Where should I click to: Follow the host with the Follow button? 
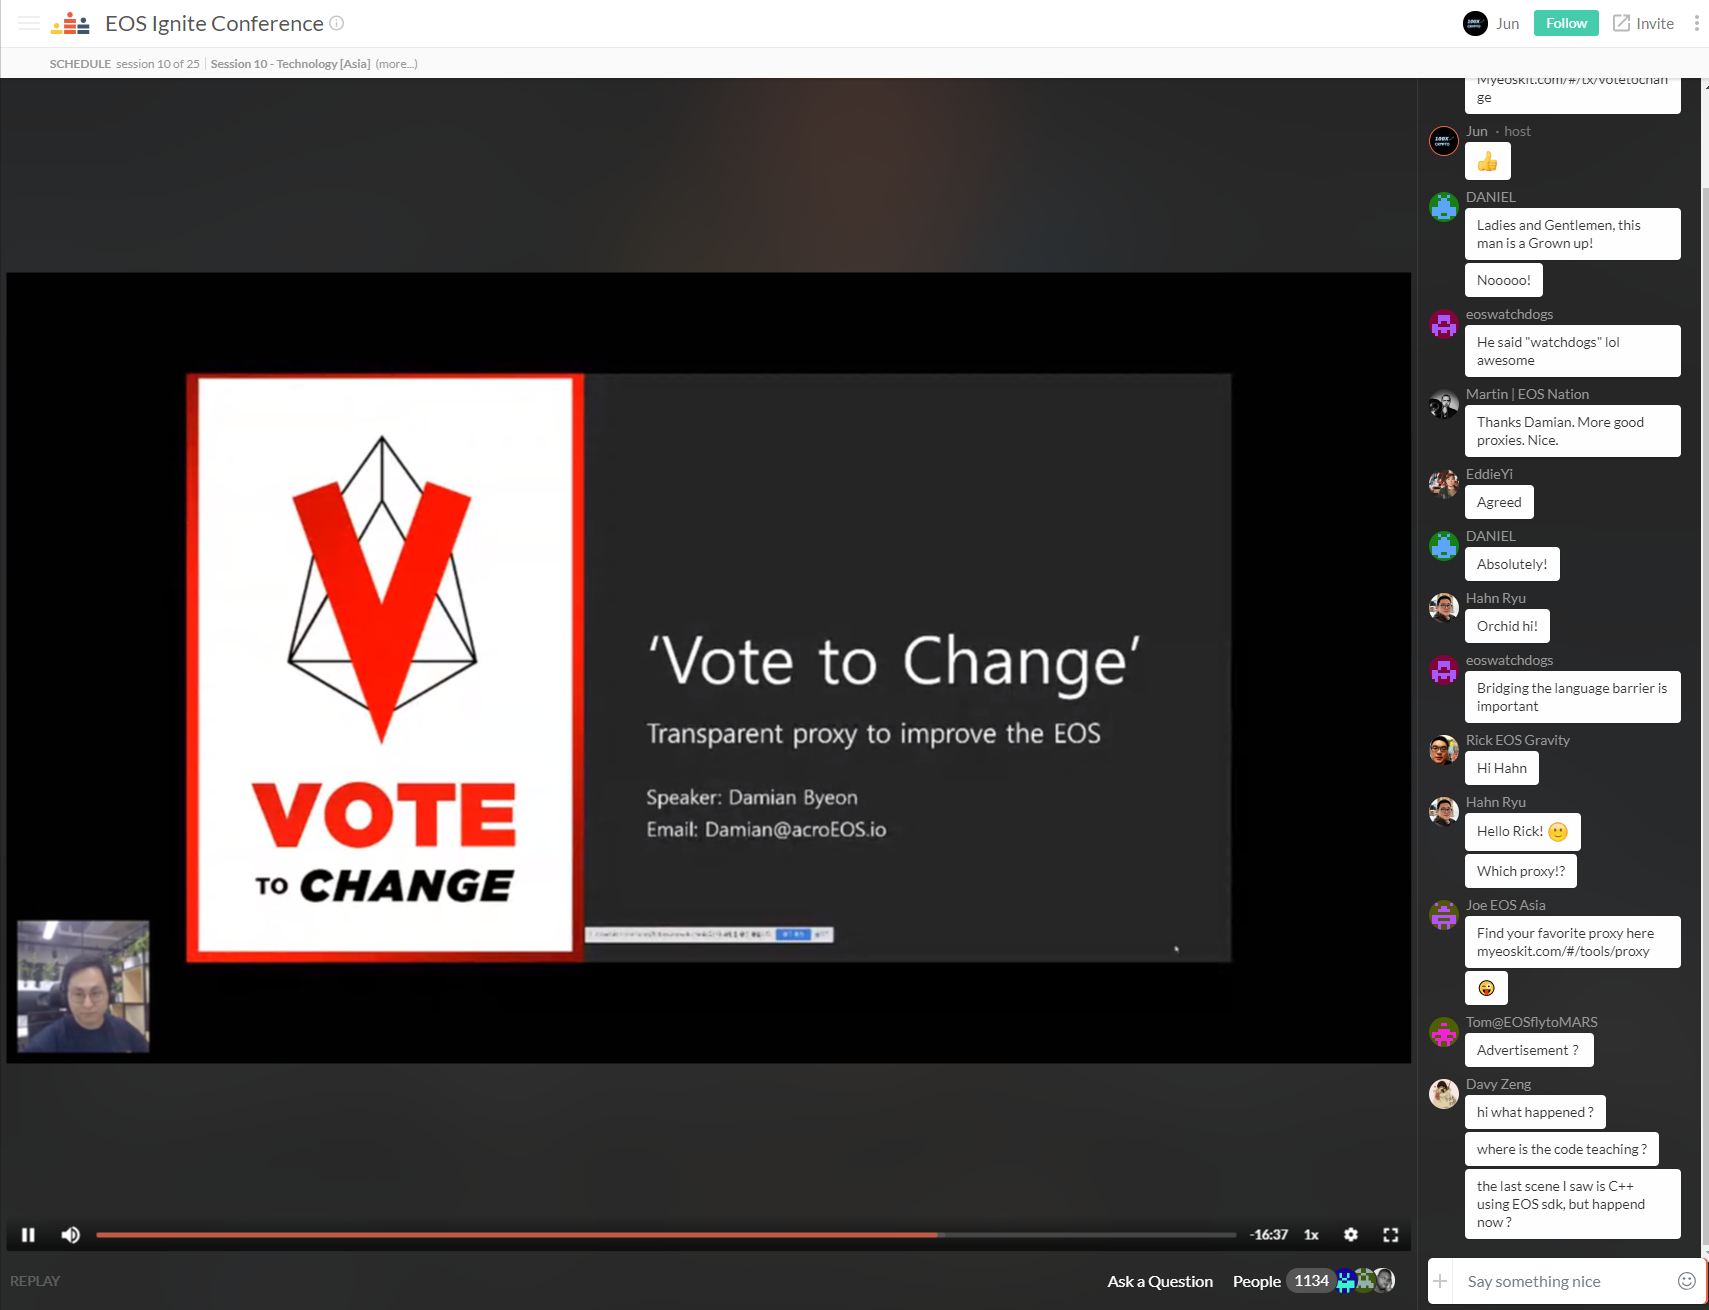point(1566,23)
